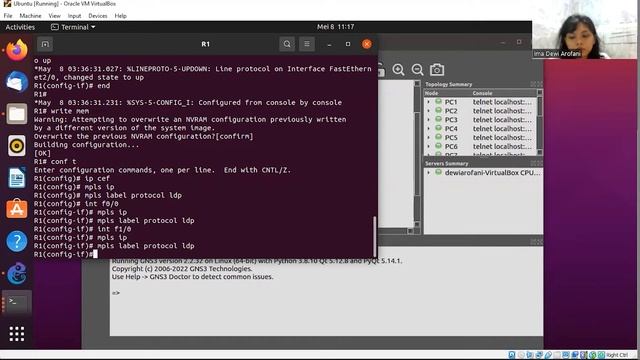Click the dewiarofani-VirtualBox server status icon
This screenshot has height=360, width=640.
click(438, 172)
